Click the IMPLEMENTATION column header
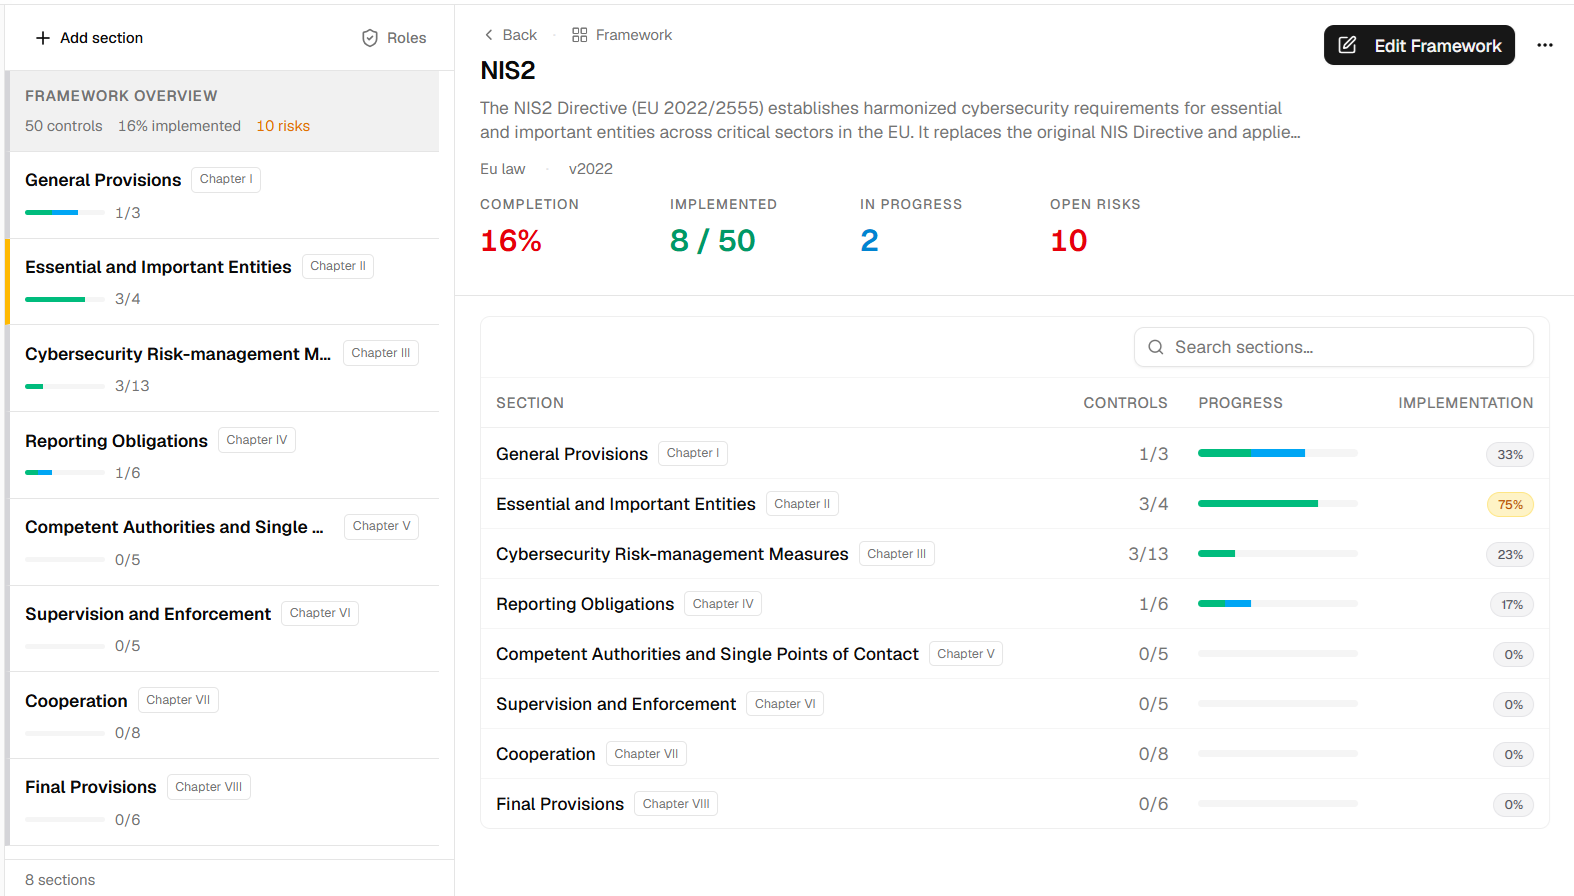This screenshot has height=896, width=1574. 1466,403
